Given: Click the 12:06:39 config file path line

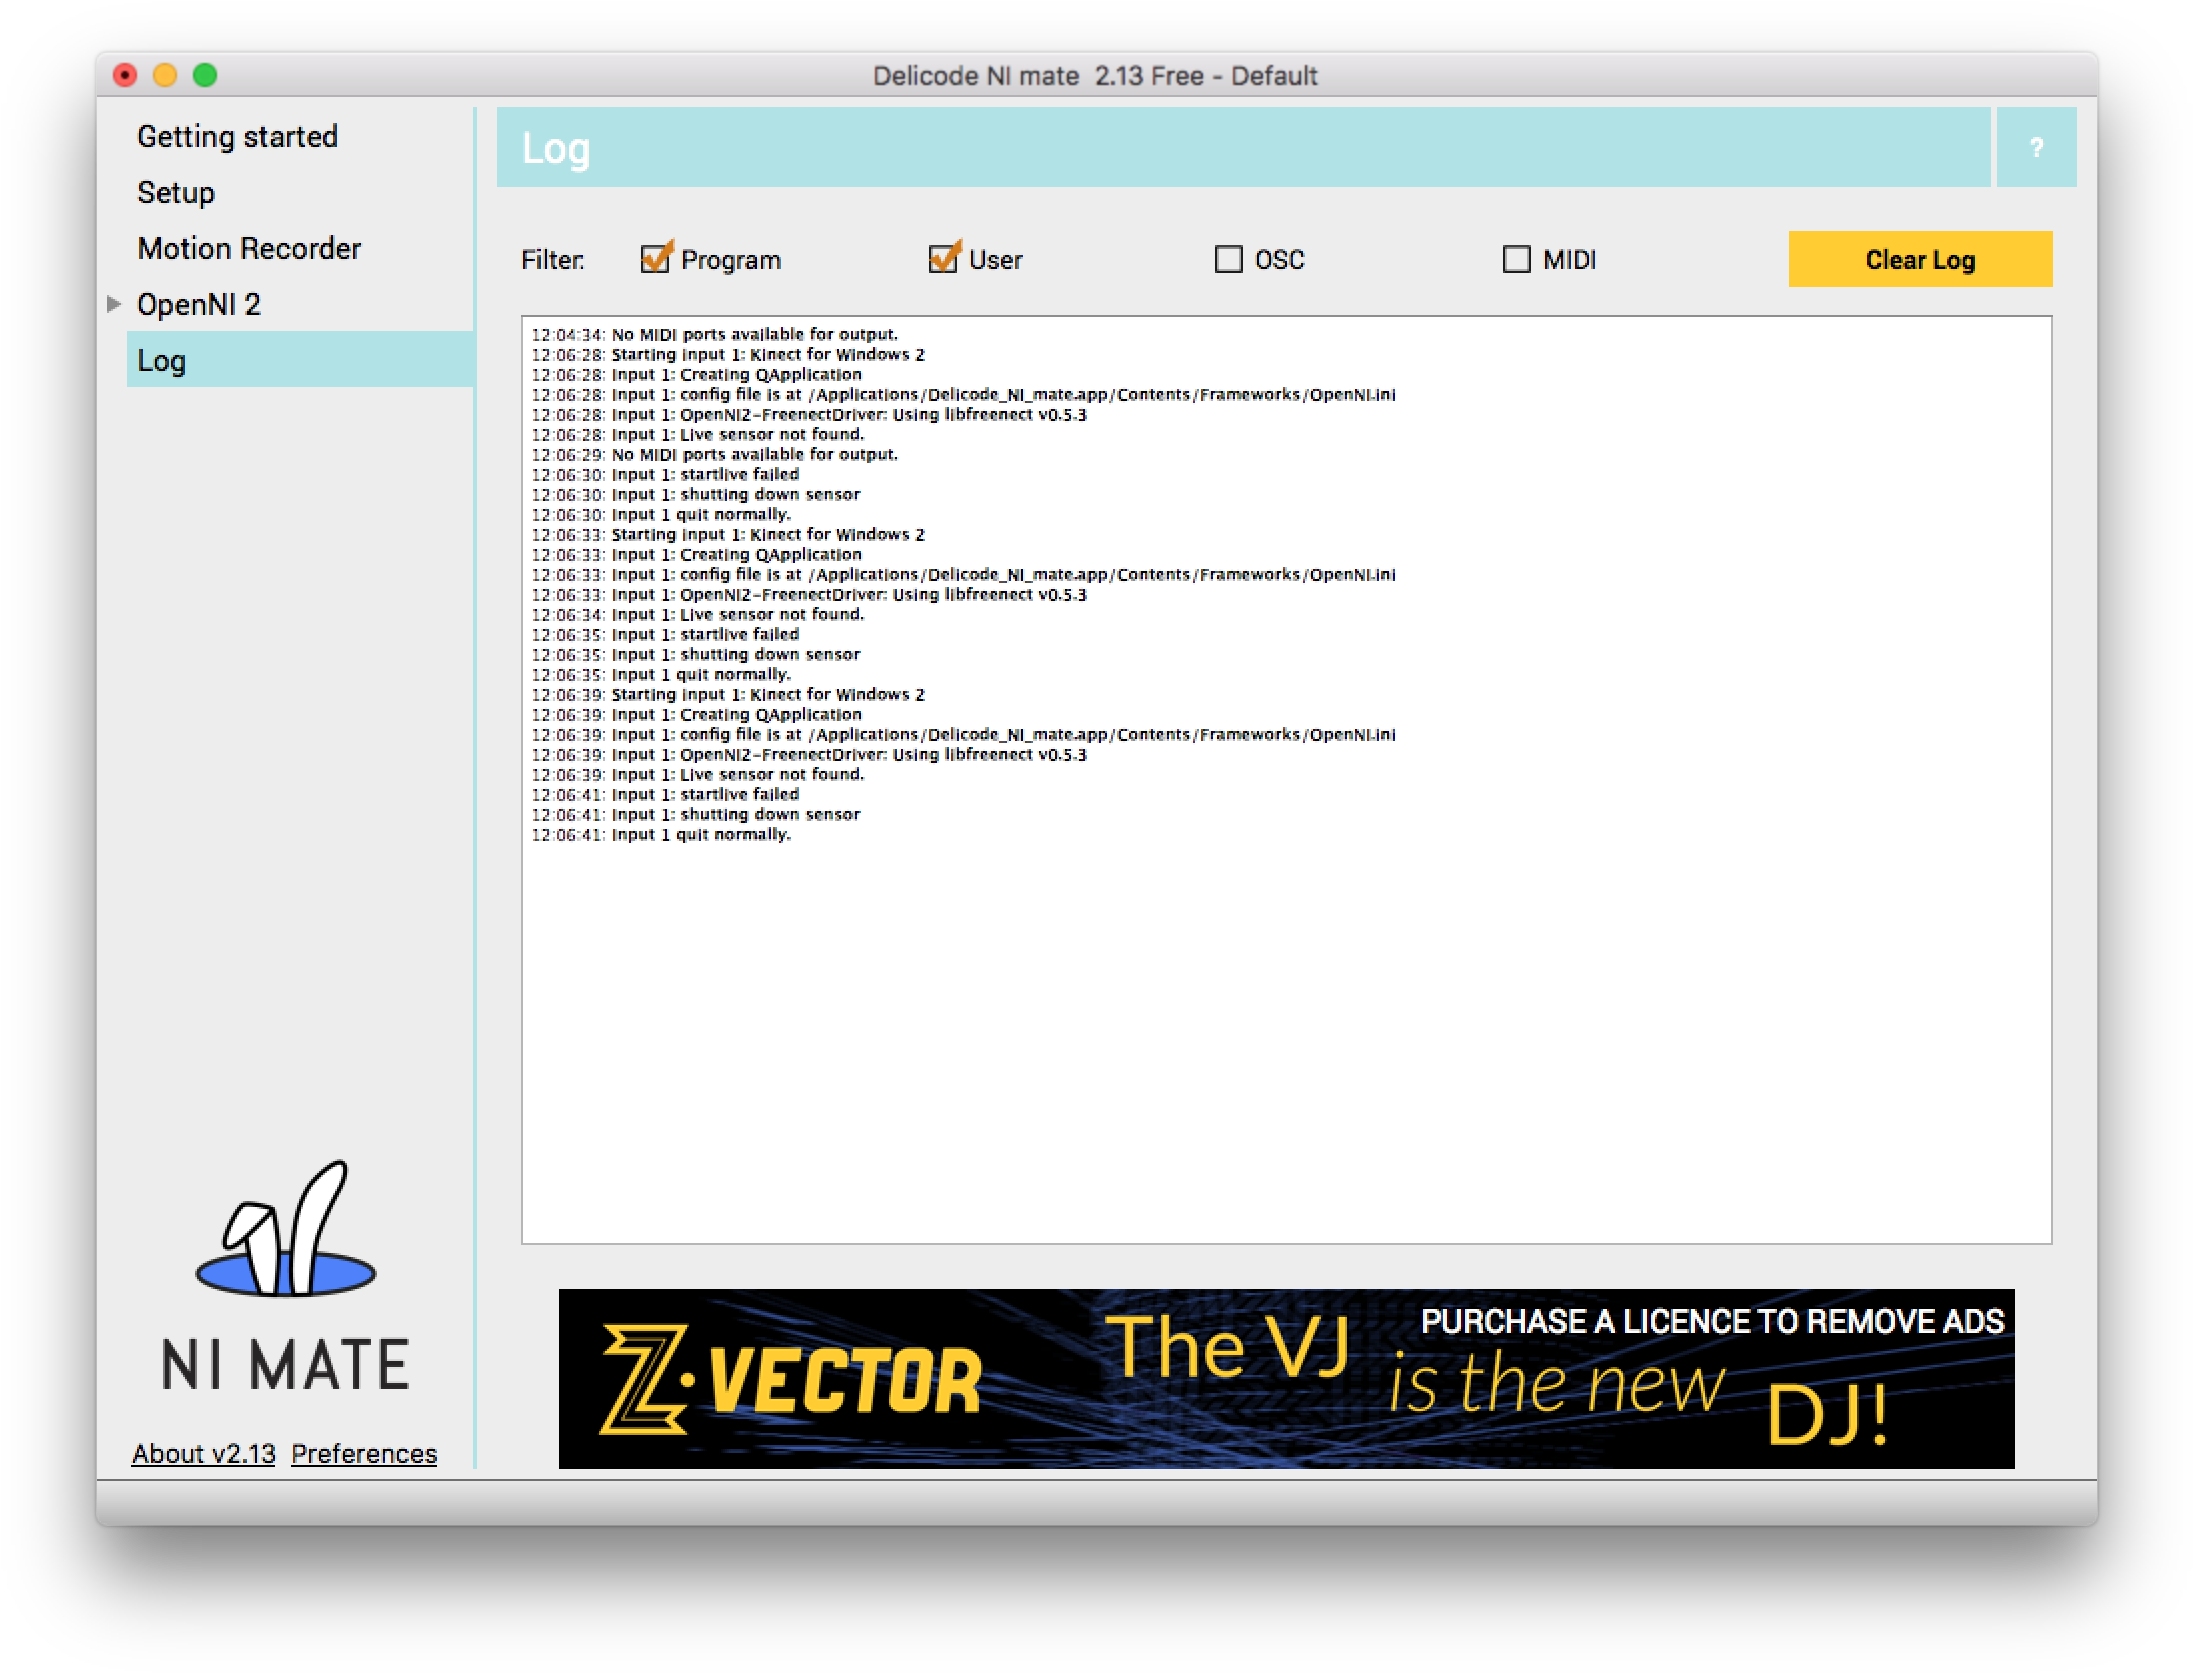Looking at the screenshot, I should (x=963, y=734).
